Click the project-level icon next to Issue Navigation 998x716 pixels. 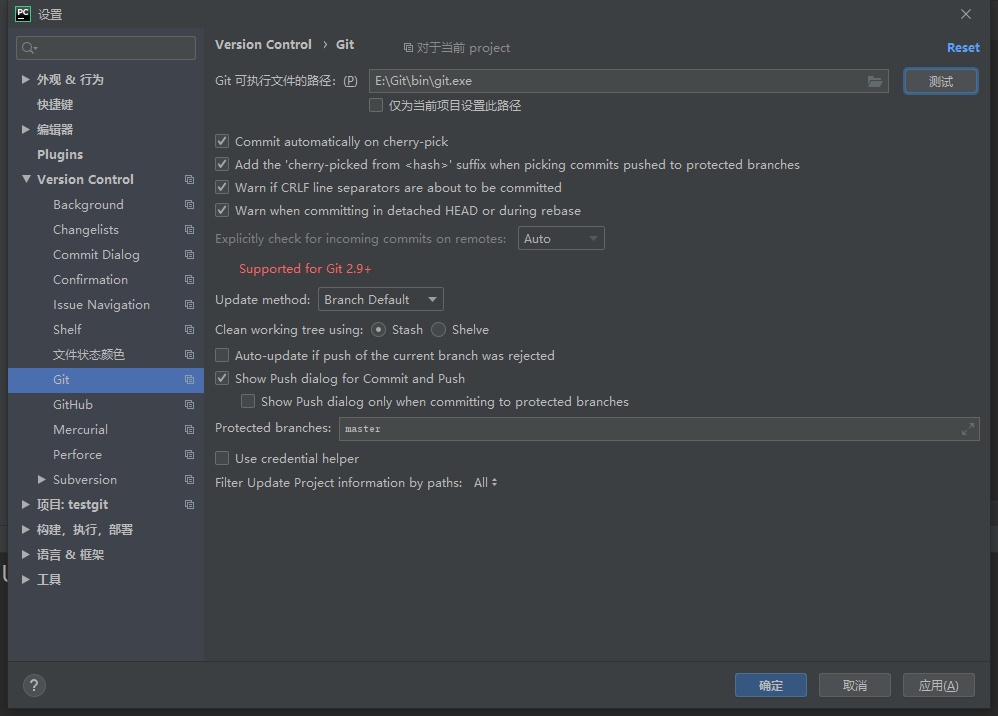tap(190, 304)
